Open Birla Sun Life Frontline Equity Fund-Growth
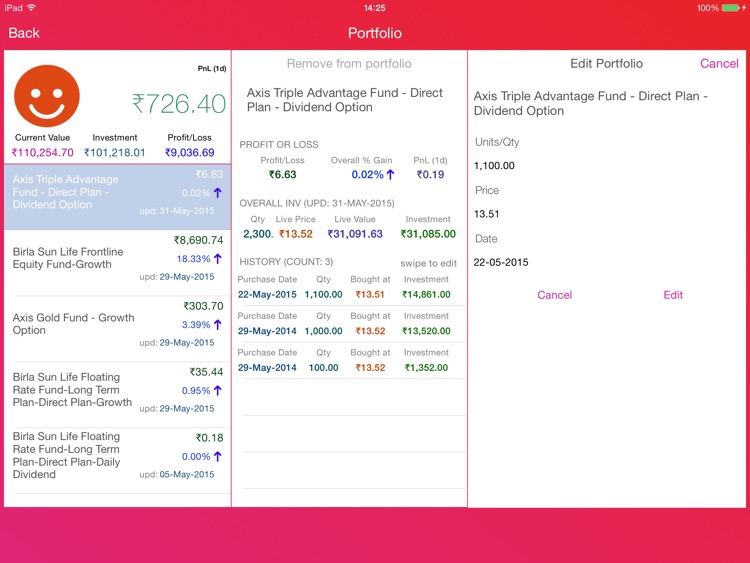This screenshot has height=563, width=750. click(117, 263)
